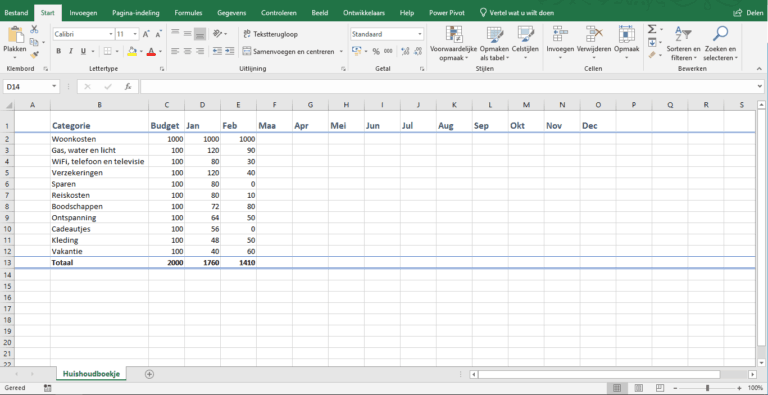This screenshot has width=768, height=395.
Task: Toggle italic formatting
Action: point(71,51)
